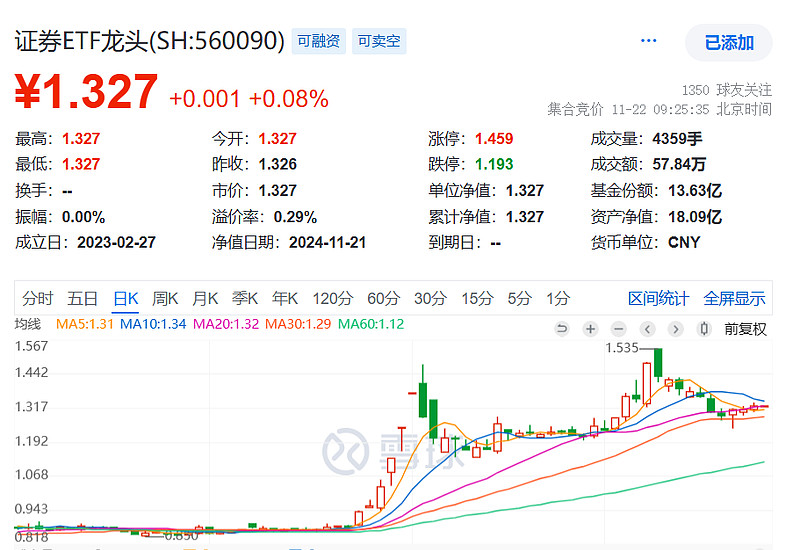Click the 涨停 value 1.459
Screen dimensions: 800x550
click(494, 139)
